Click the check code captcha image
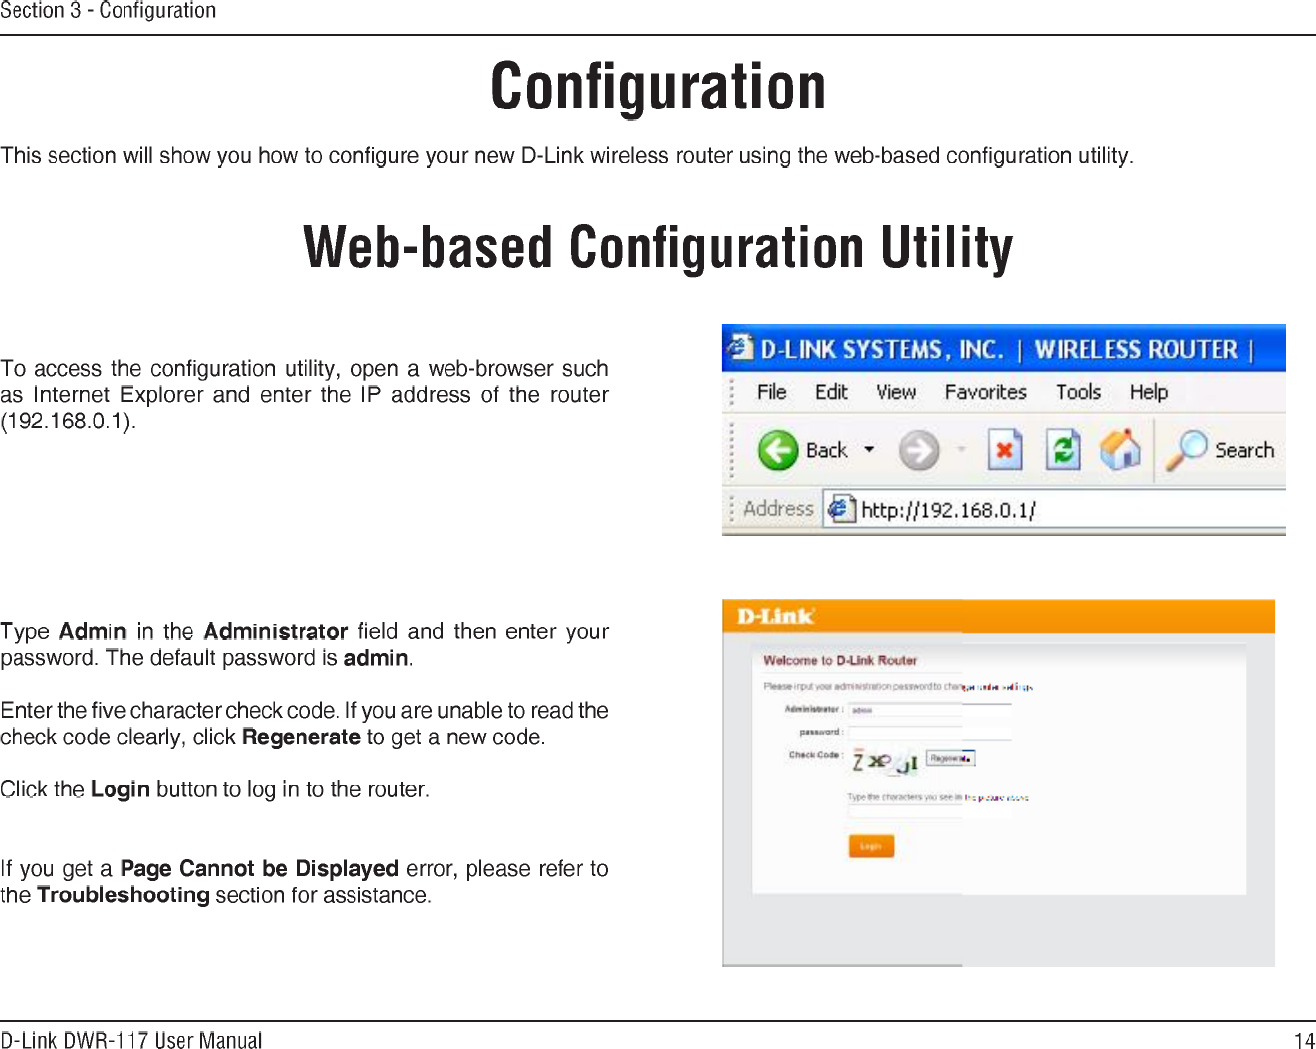1316x1049 pixels. [x=884, y=762]
